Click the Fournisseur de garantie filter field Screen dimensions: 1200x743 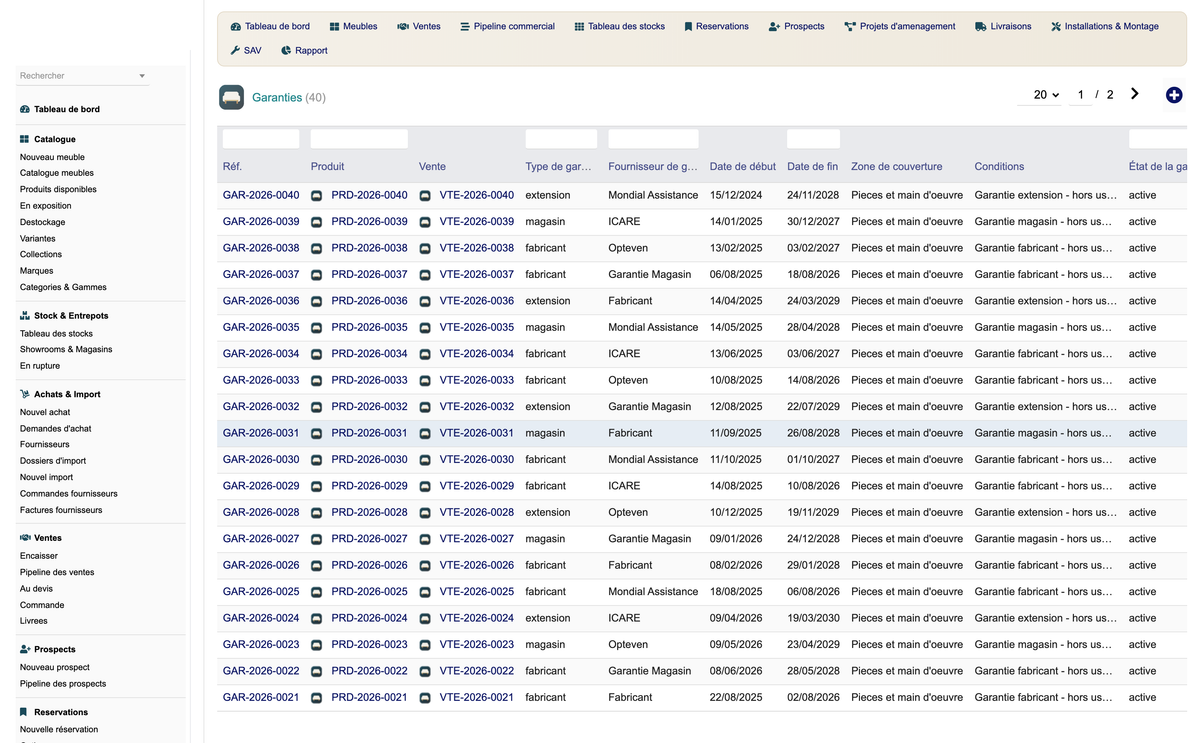pos(653,139)
